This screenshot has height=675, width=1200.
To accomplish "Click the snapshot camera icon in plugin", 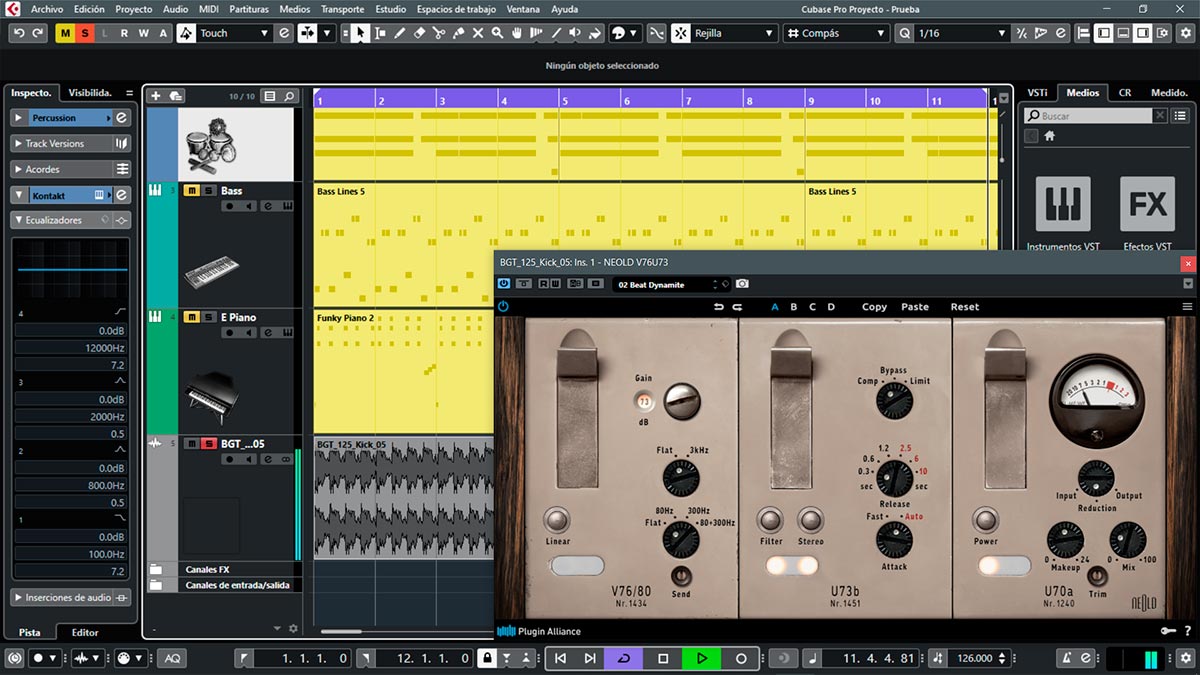I will pyautogui.click(x=742, y=284).
